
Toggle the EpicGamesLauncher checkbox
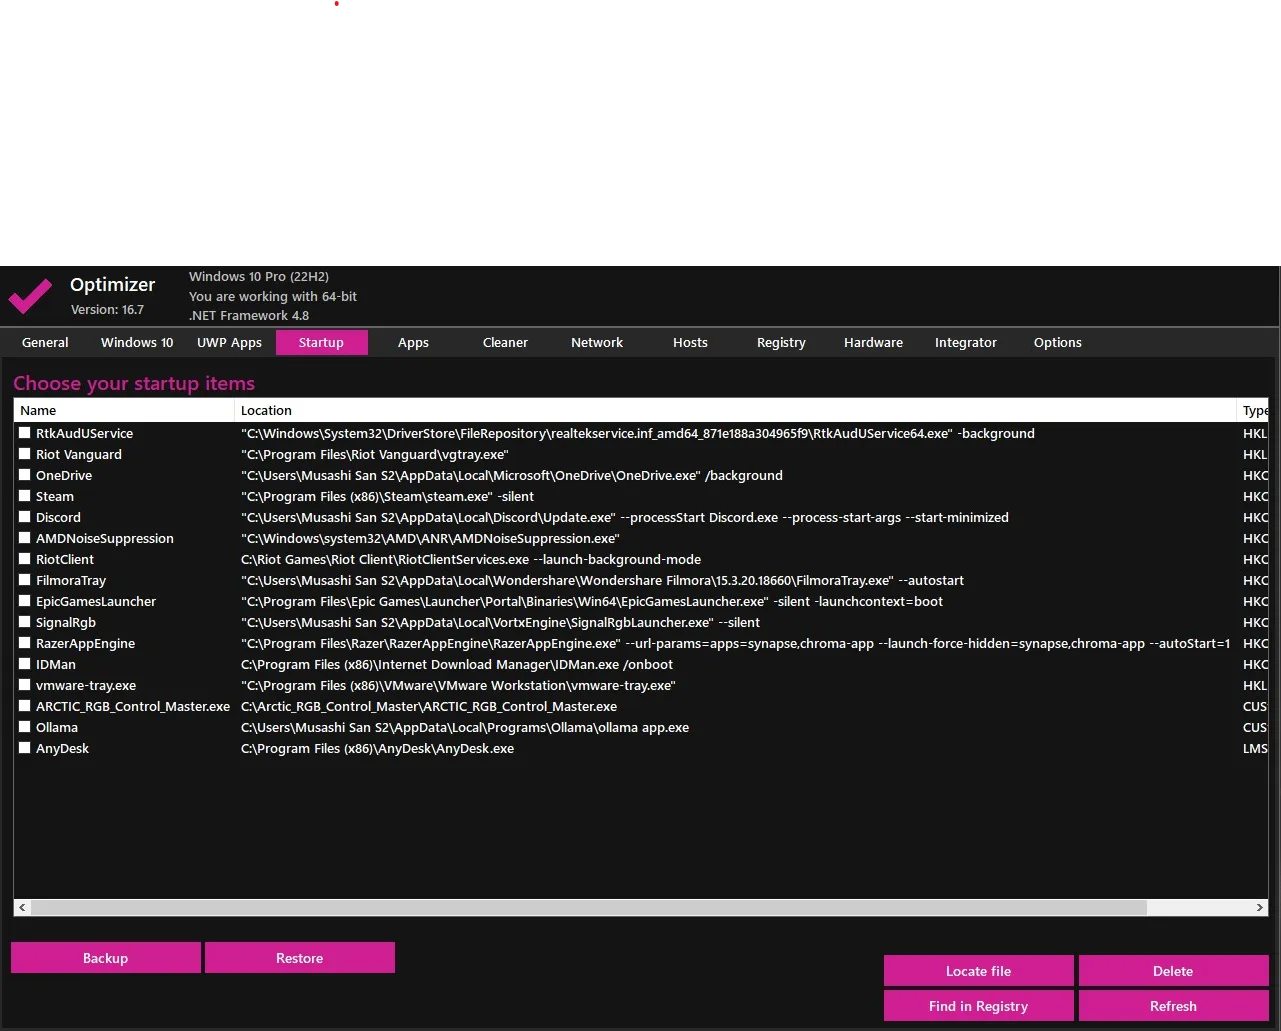[x=25, y=601]
